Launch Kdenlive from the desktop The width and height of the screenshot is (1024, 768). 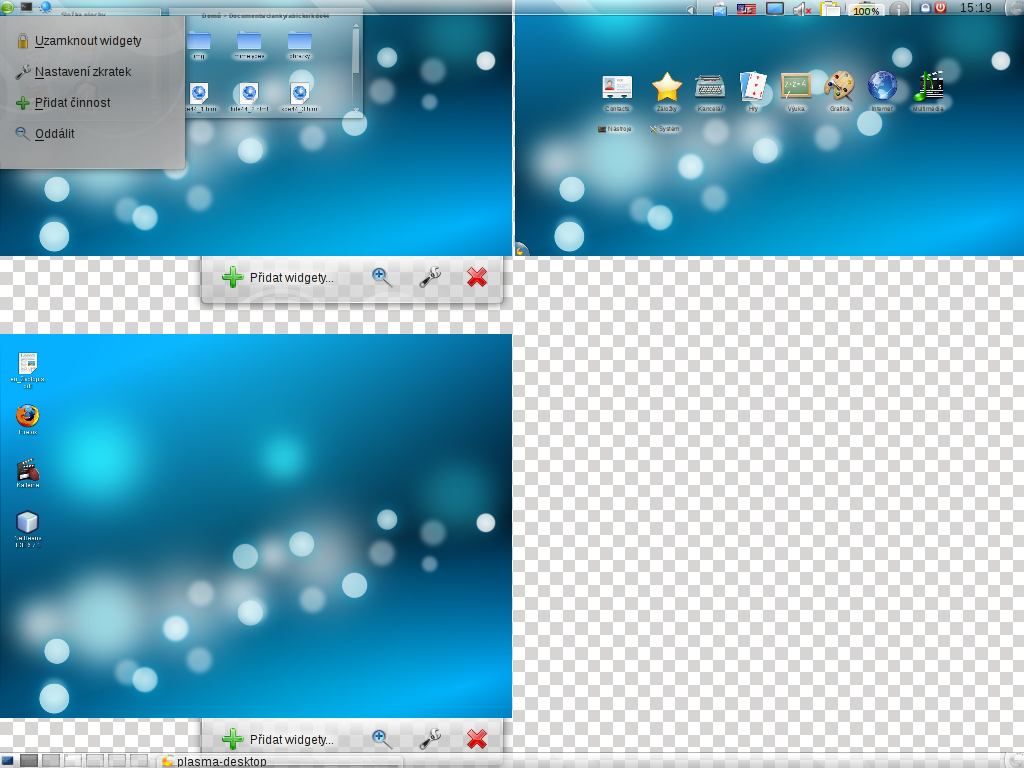tap(28, 471)
